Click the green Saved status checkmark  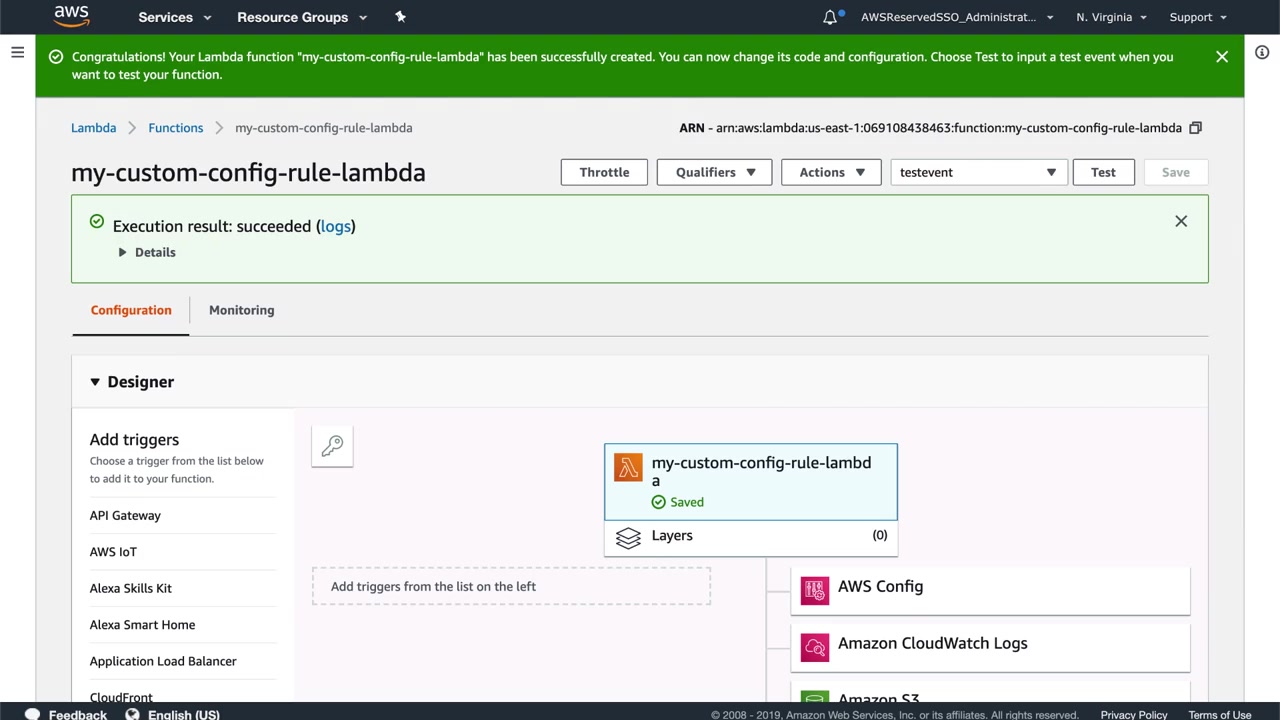[658, 502]
